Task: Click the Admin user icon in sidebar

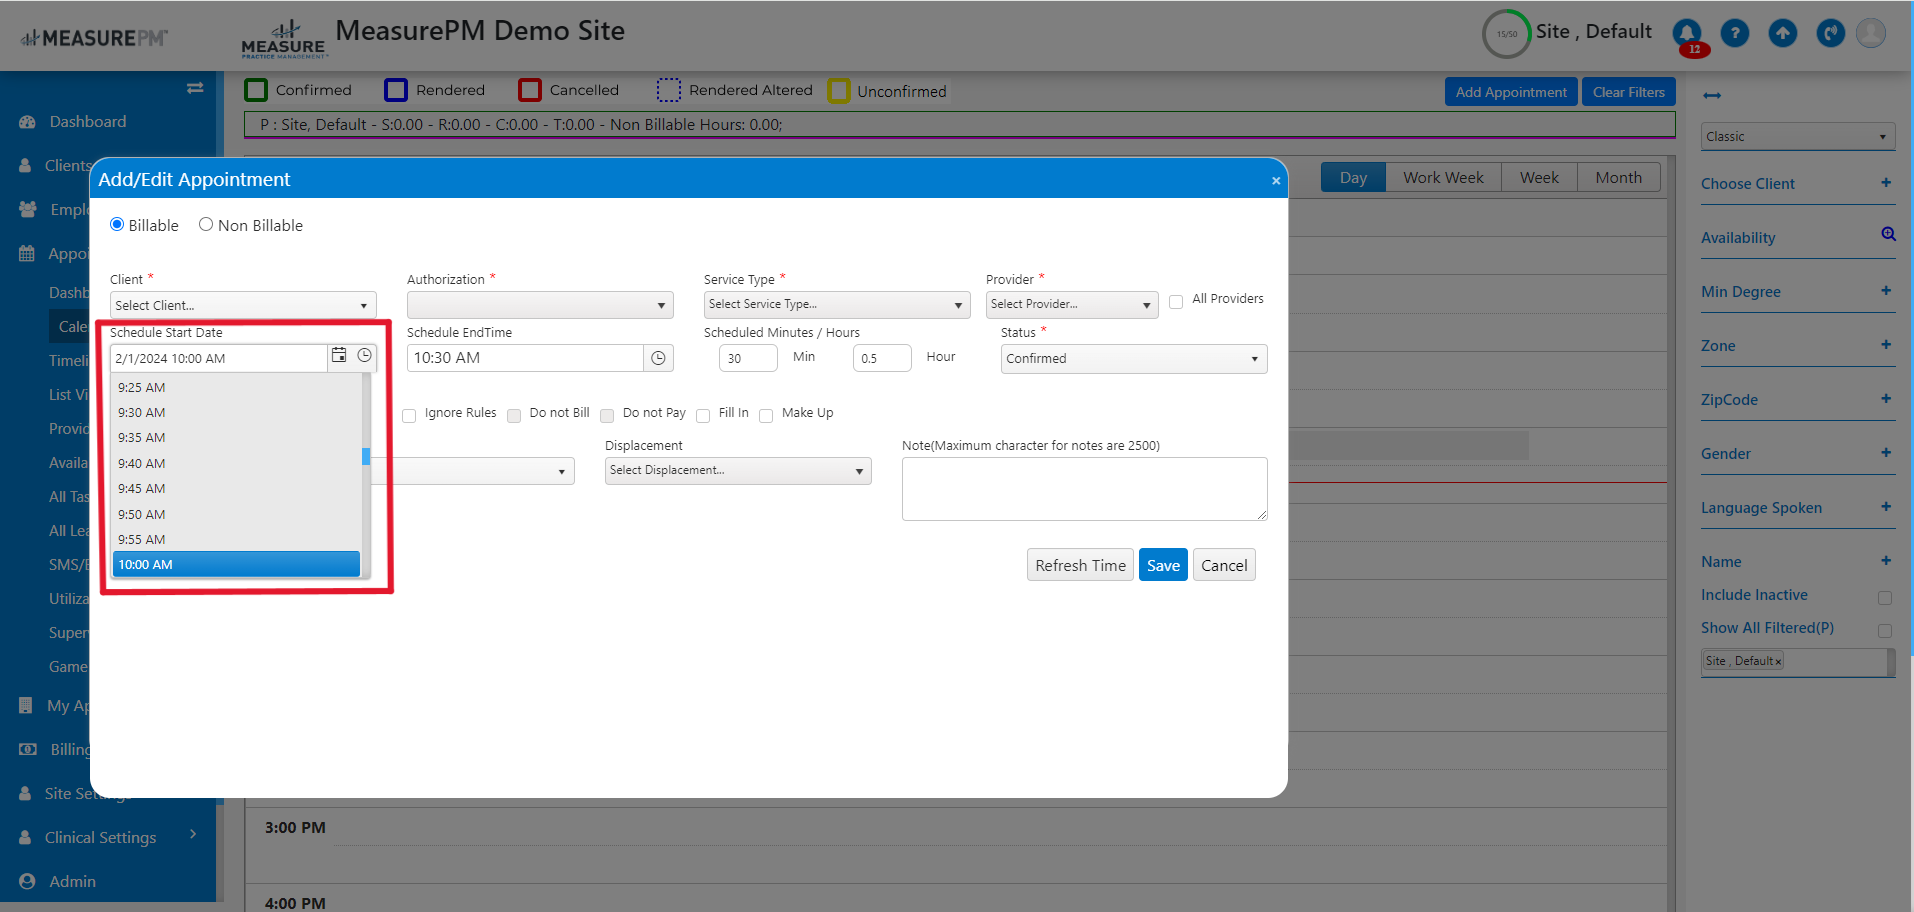Action: point(27,881)
